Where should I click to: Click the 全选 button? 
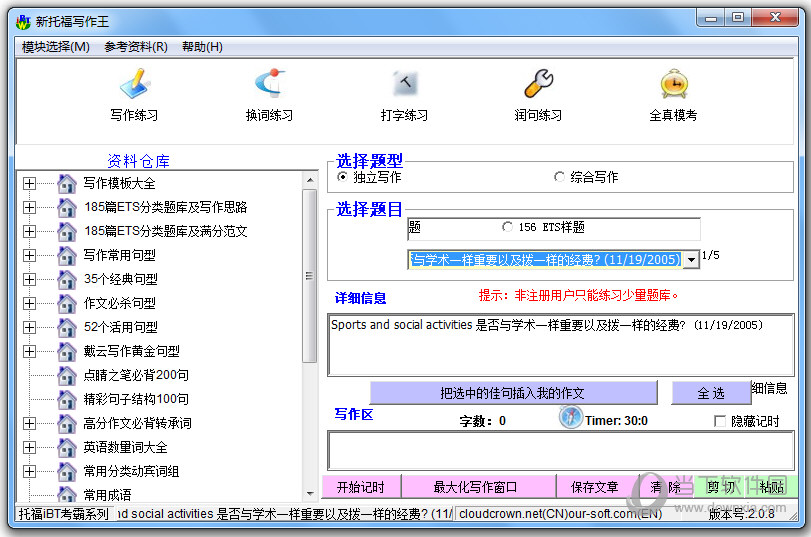[x=711, y=393]
